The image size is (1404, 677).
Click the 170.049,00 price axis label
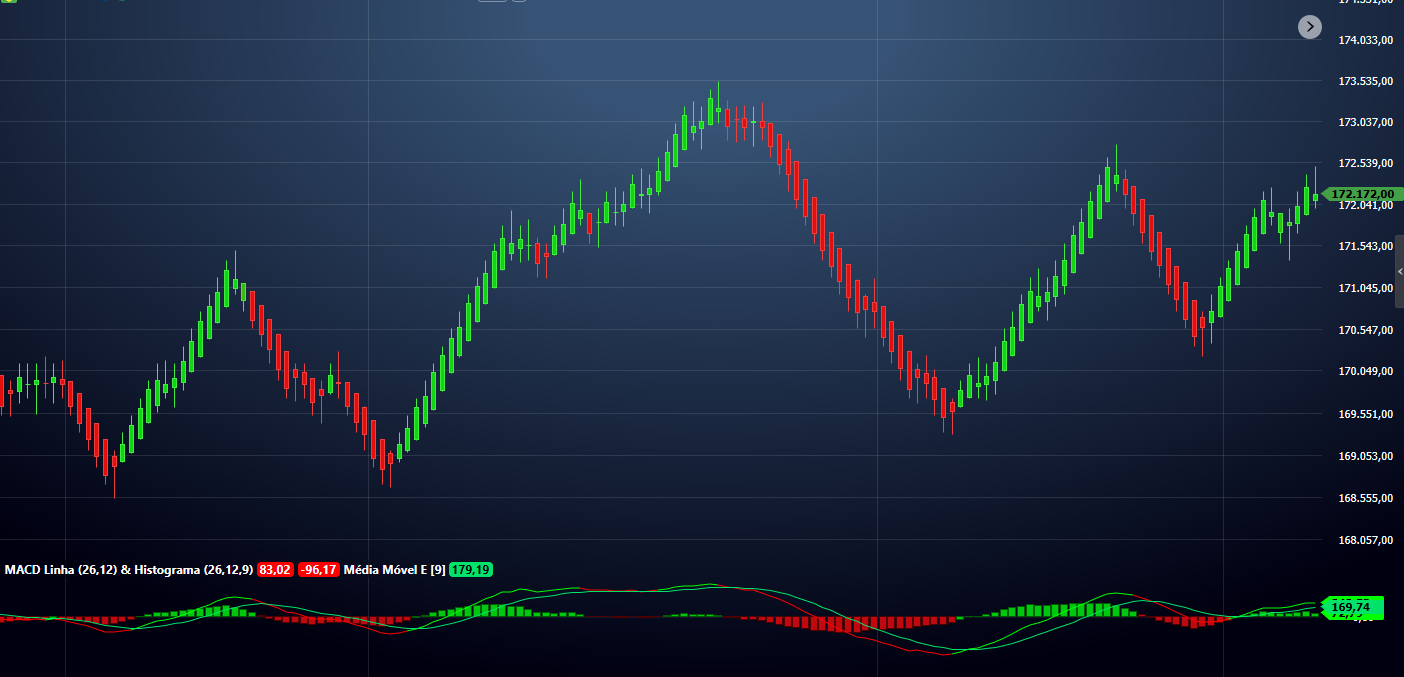(1366, 371)
